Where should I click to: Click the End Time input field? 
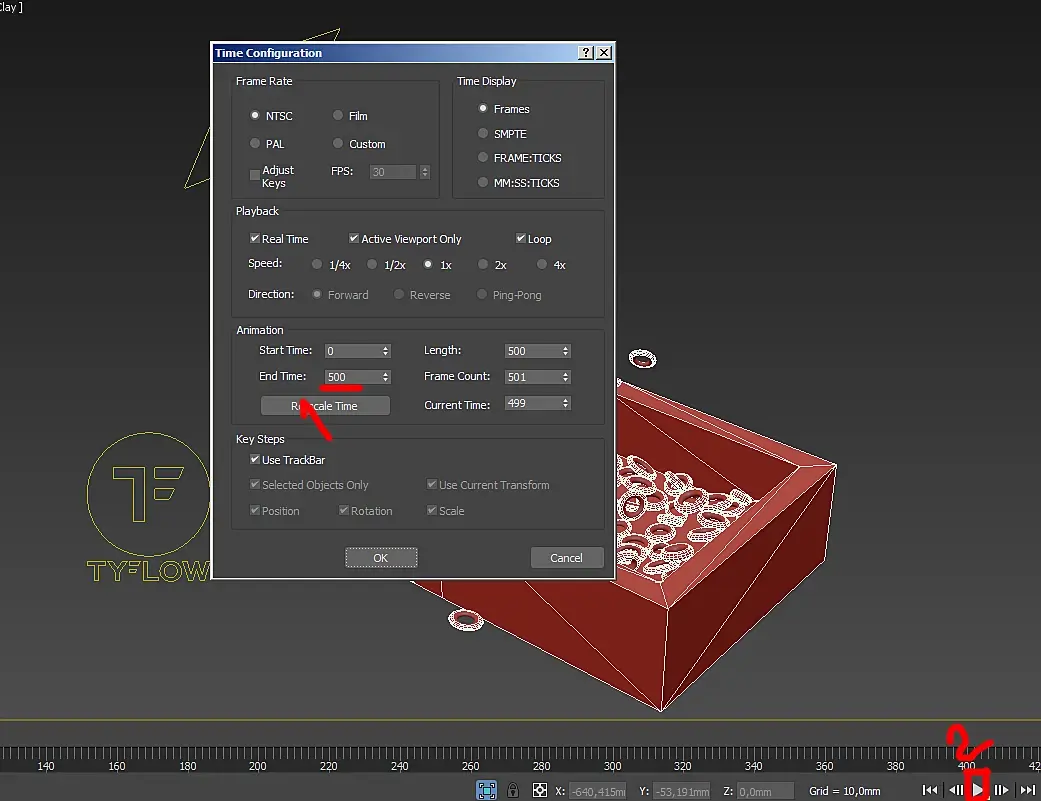tap(353, 377)
